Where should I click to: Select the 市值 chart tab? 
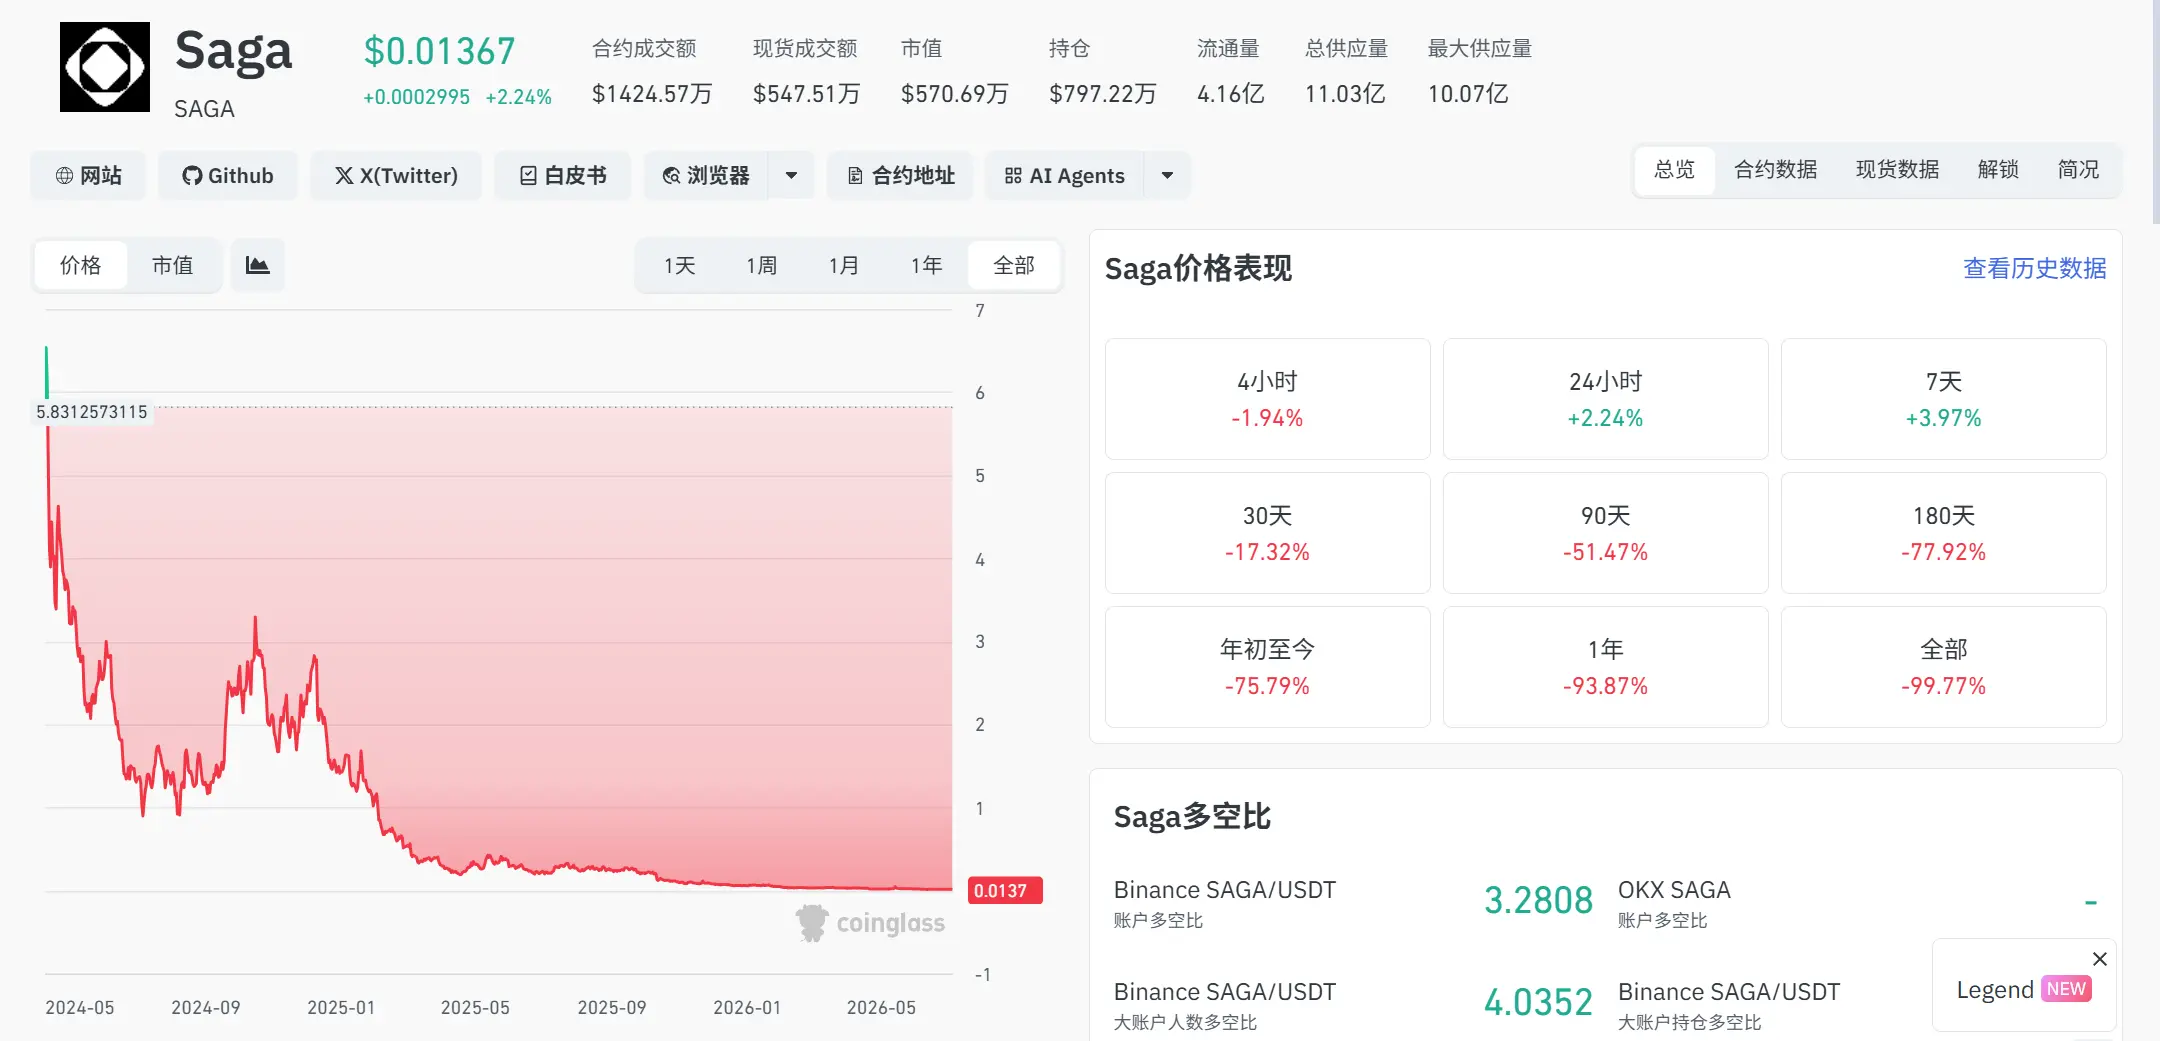(172, 265)
